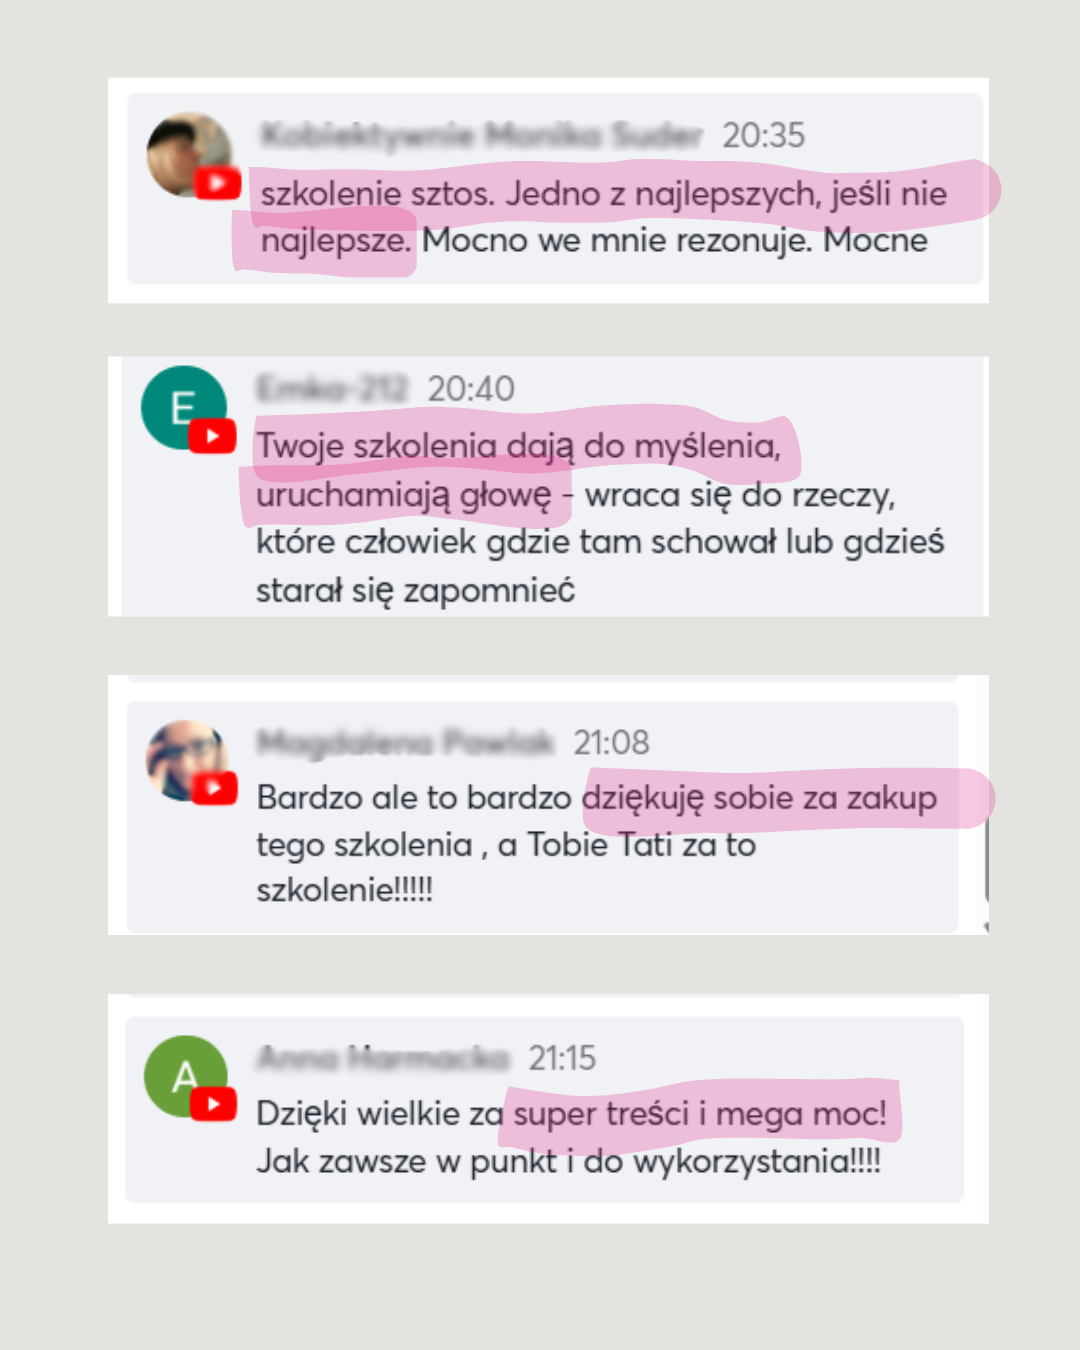This screenshot has height=1350, width=1080.
Task: Click the blurred username above 'szkolenie sztos'
Action: click(481, 135)
